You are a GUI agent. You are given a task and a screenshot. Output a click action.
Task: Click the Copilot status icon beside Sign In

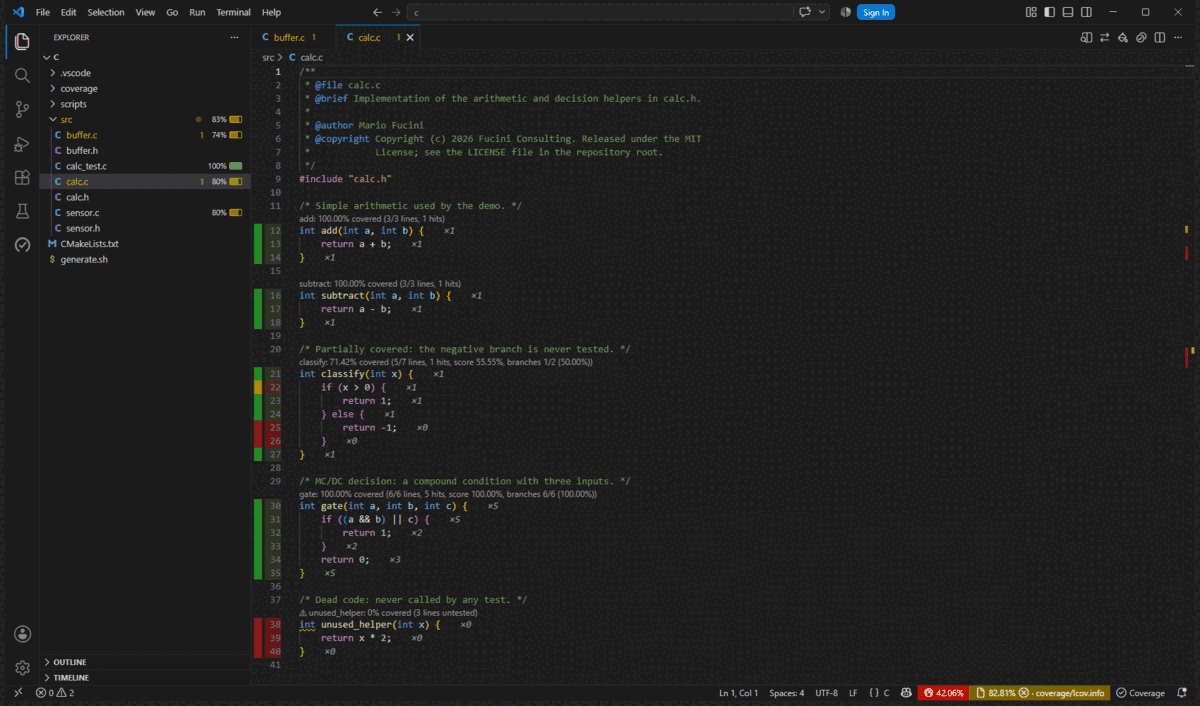(845, 12)
